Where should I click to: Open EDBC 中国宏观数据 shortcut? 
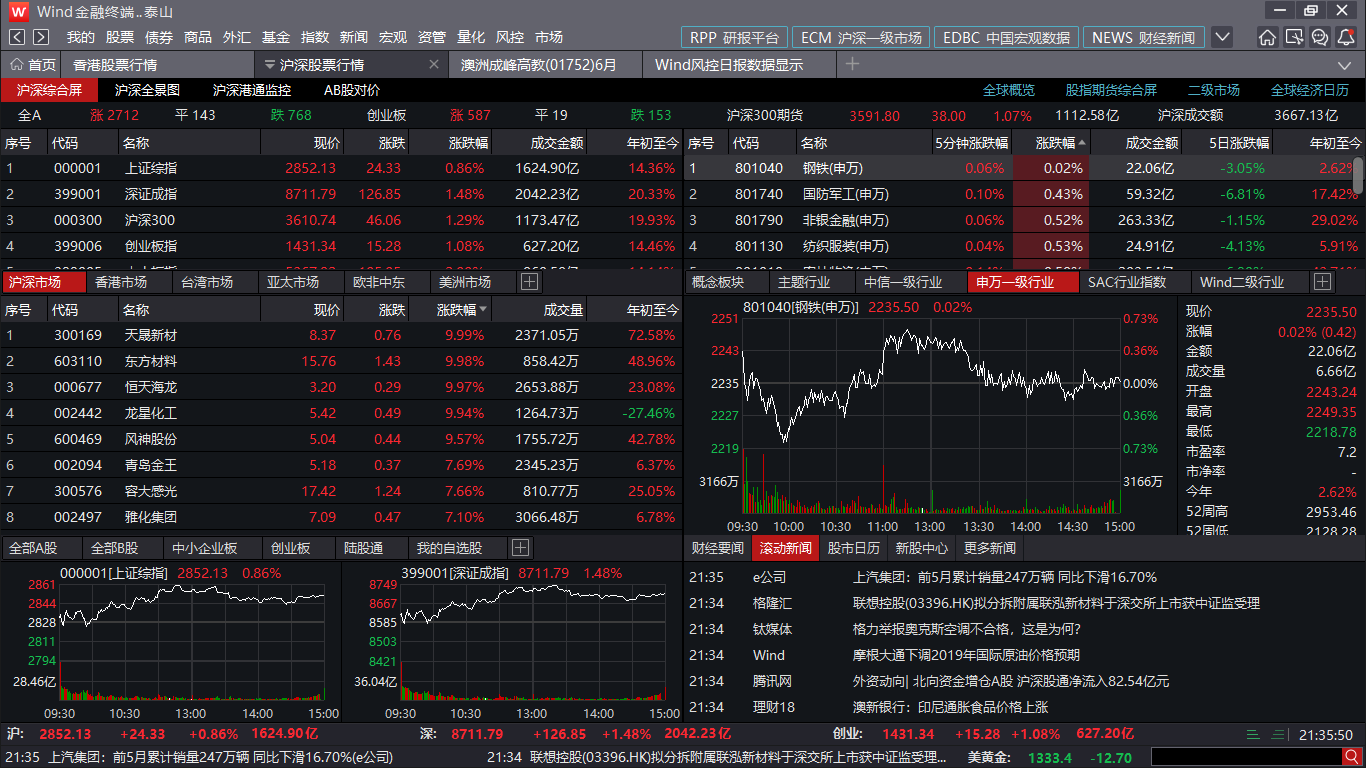click(x=1006, y=37)
